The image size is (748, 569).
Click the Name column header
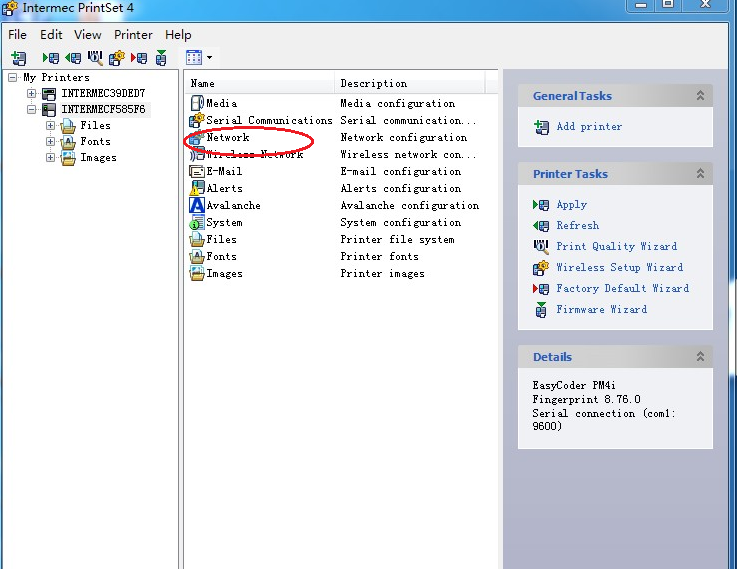pos(260,83)
